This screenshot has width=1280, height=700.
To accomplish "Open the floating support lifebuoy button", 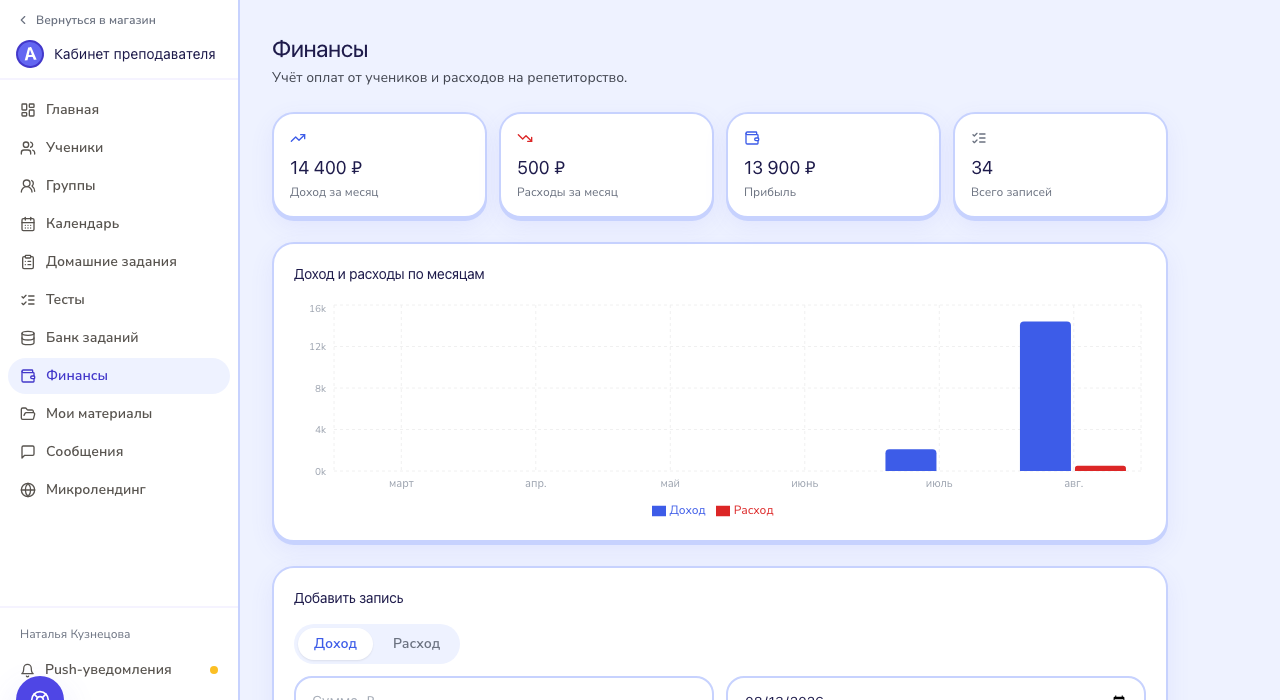I will (40, 690).
